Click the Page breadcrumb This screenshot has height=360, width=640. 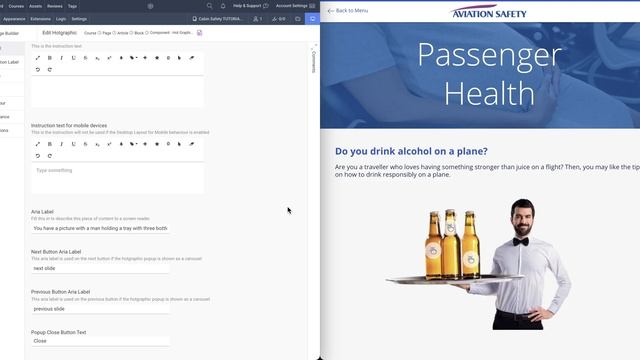click(107, 33)
